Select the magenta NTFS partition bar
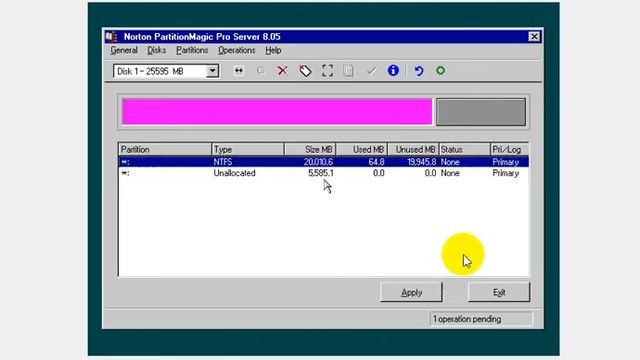640x360 pixels. pos(277,111)
